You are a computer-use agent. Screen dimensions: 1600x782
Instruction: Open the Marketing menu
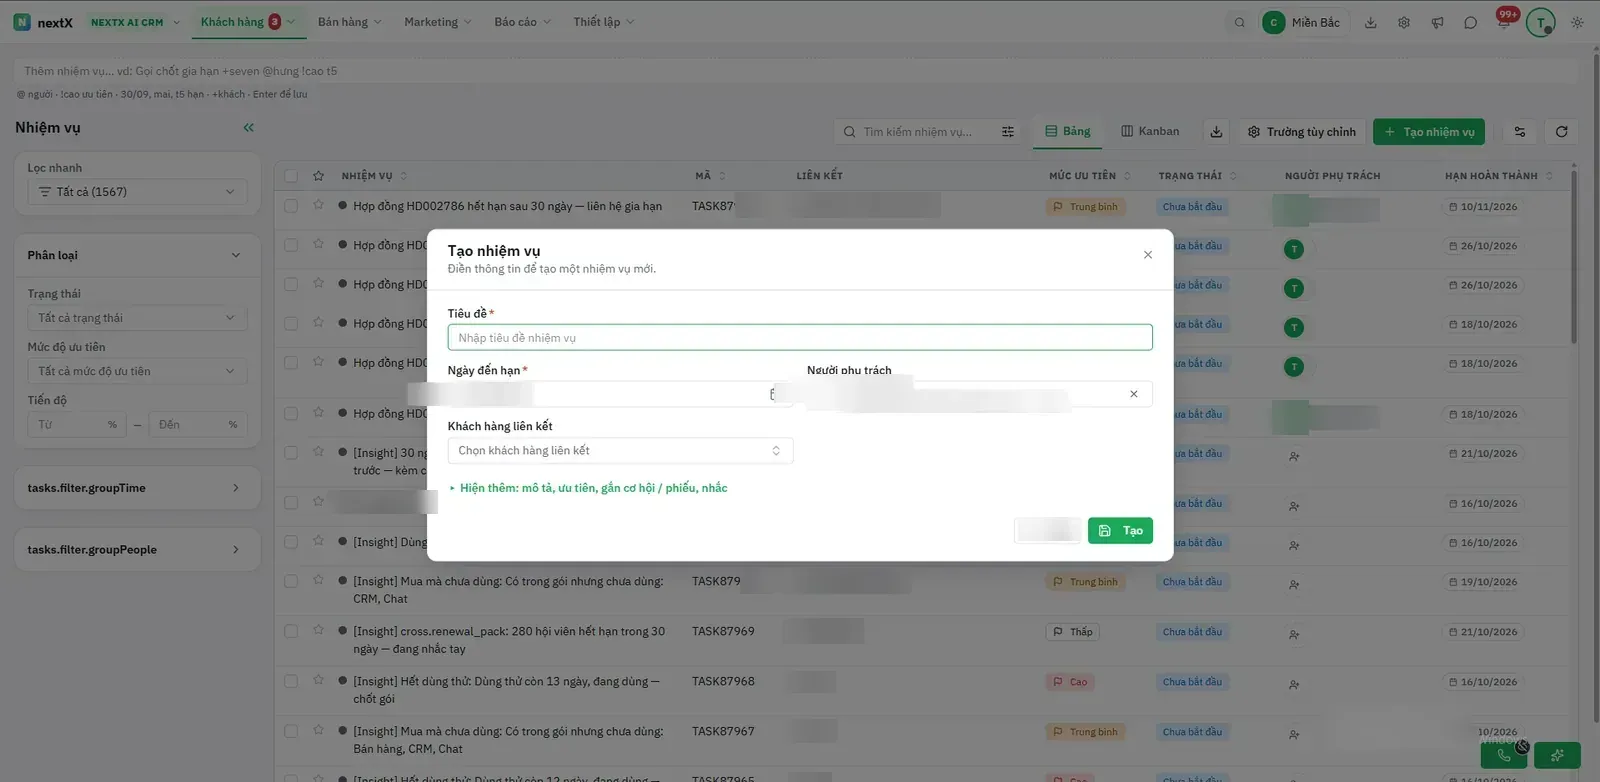(438, 22)
